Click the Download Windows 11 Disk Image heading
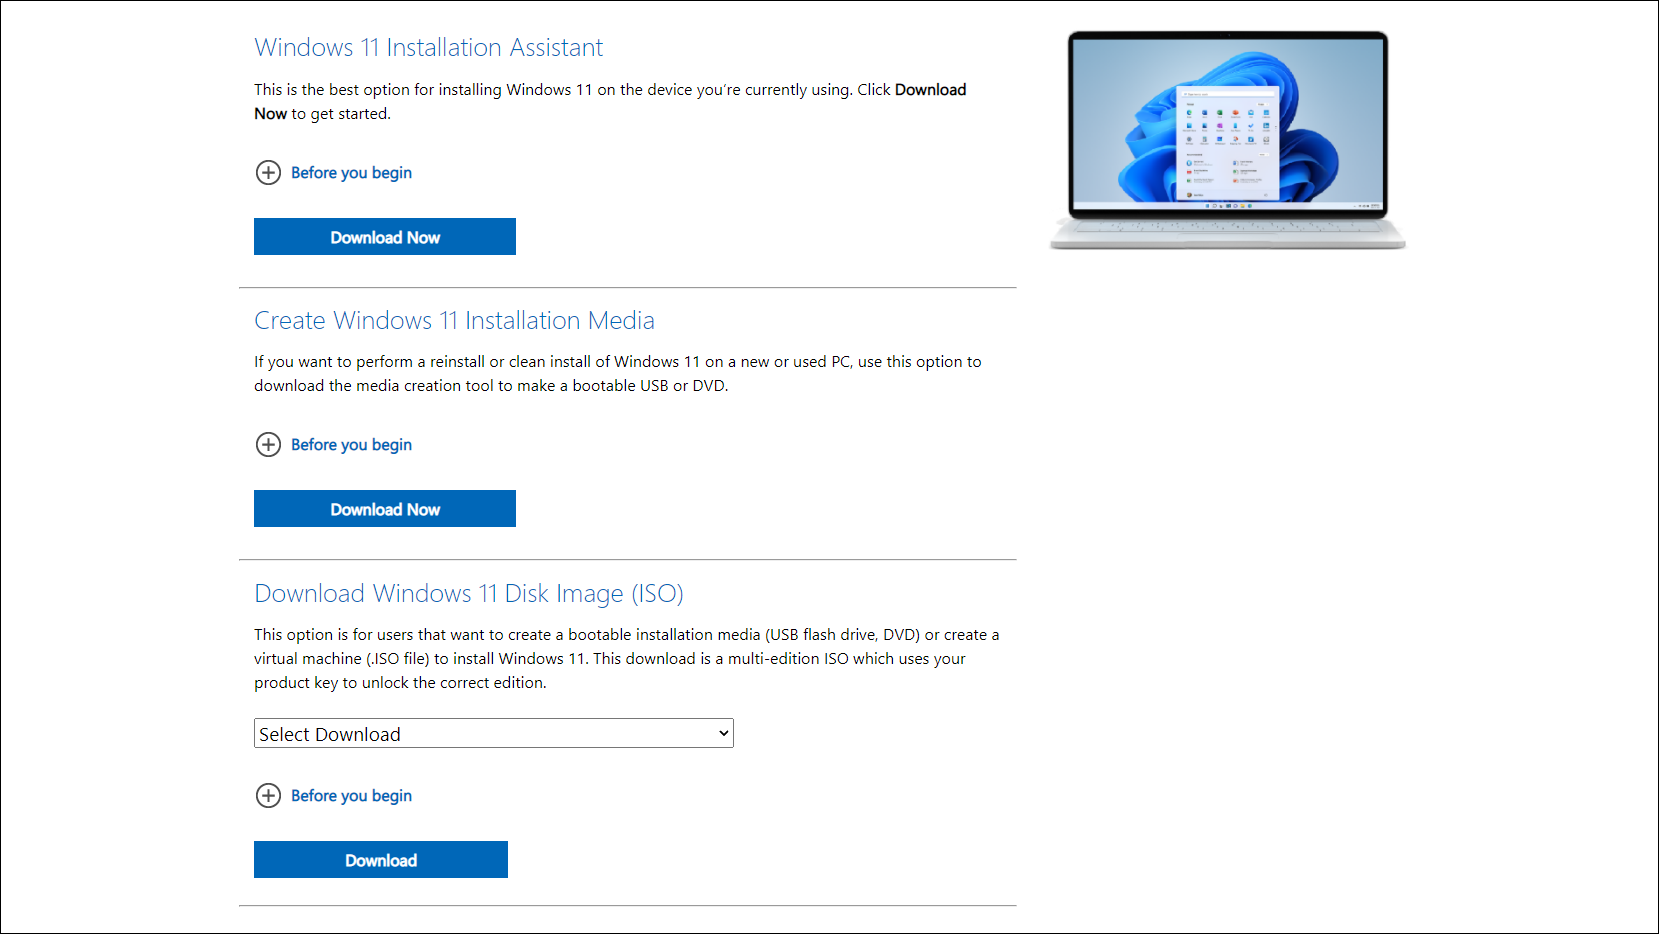The width and height of the screenshot is (1659, 934). click(468, 593)
